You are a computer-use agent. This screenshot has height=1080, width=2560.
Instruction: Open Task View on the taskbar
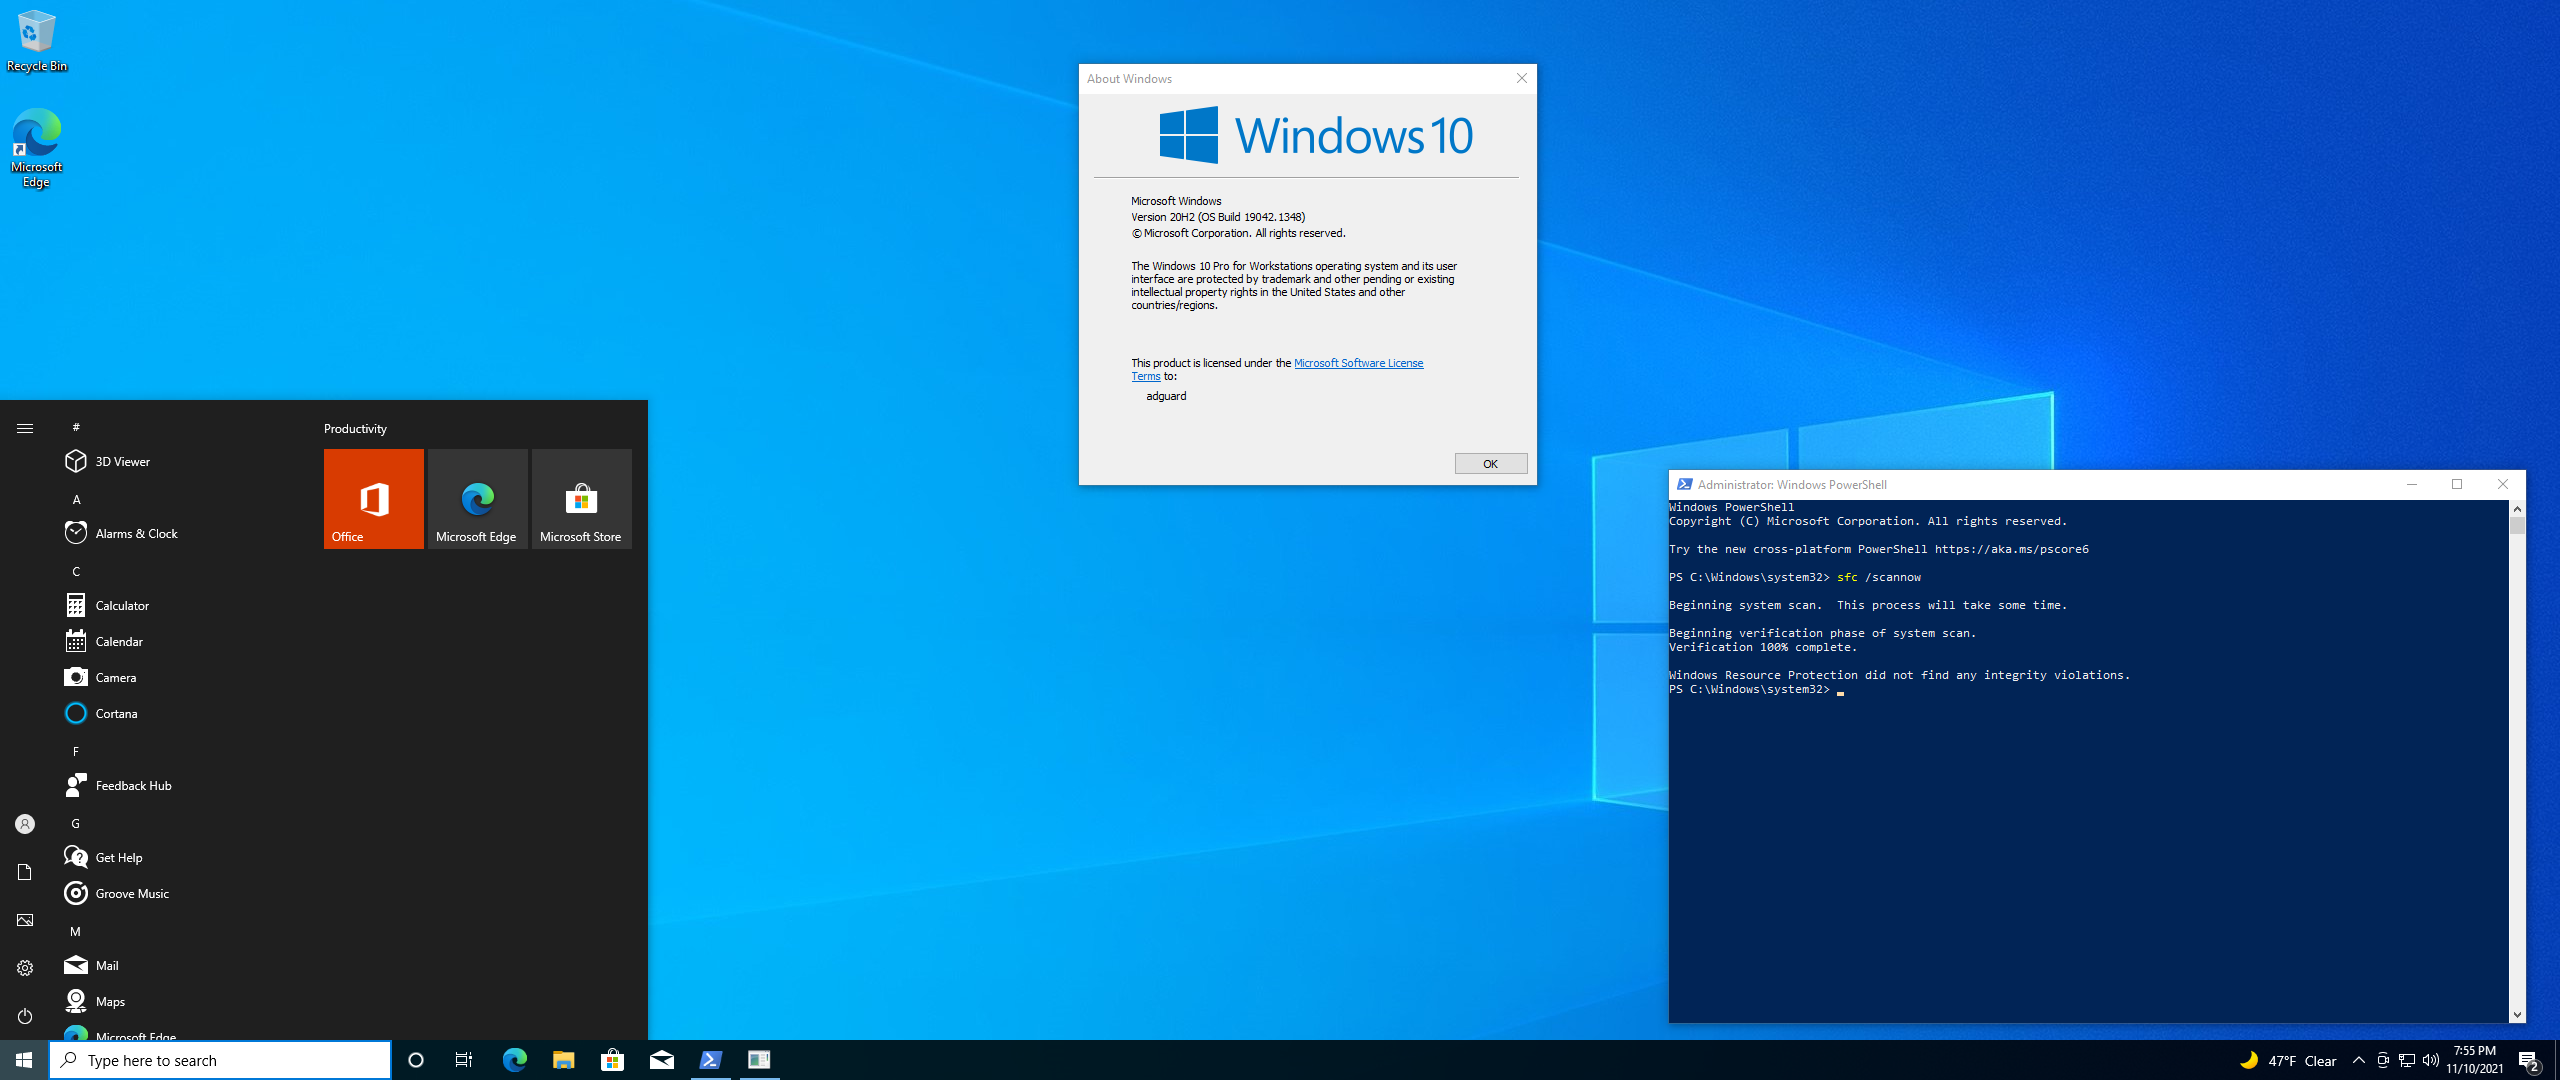(x=464, y=1060)
